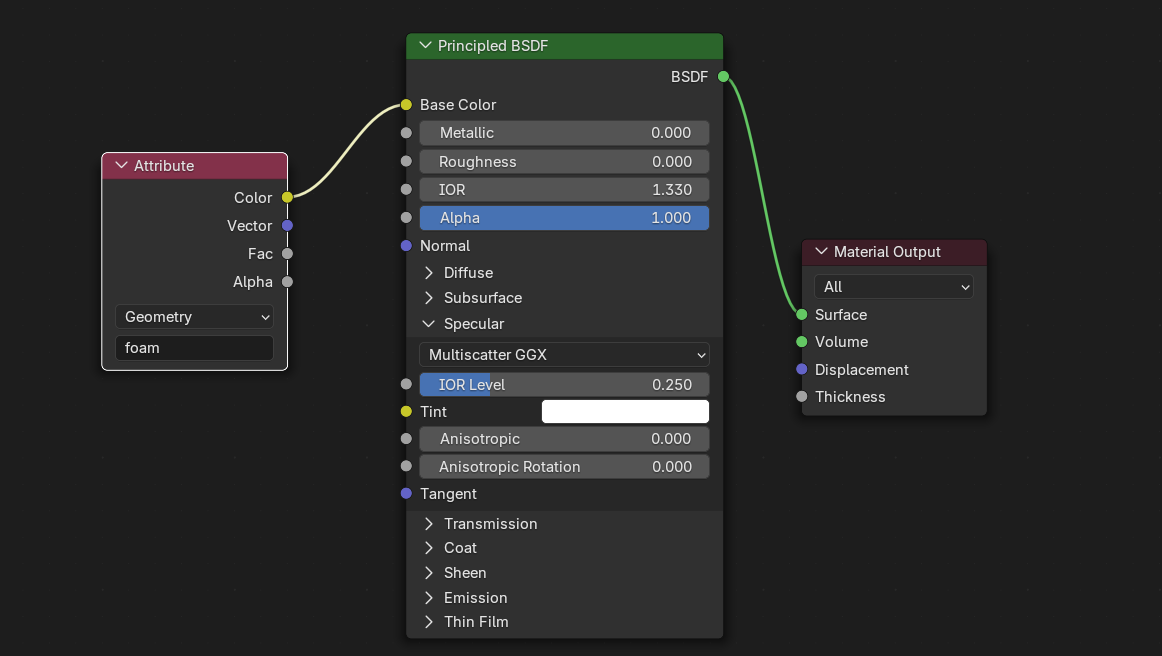Select the Attribute node header title
Viewport: 1162px width, 656px height.
(164, 166)
